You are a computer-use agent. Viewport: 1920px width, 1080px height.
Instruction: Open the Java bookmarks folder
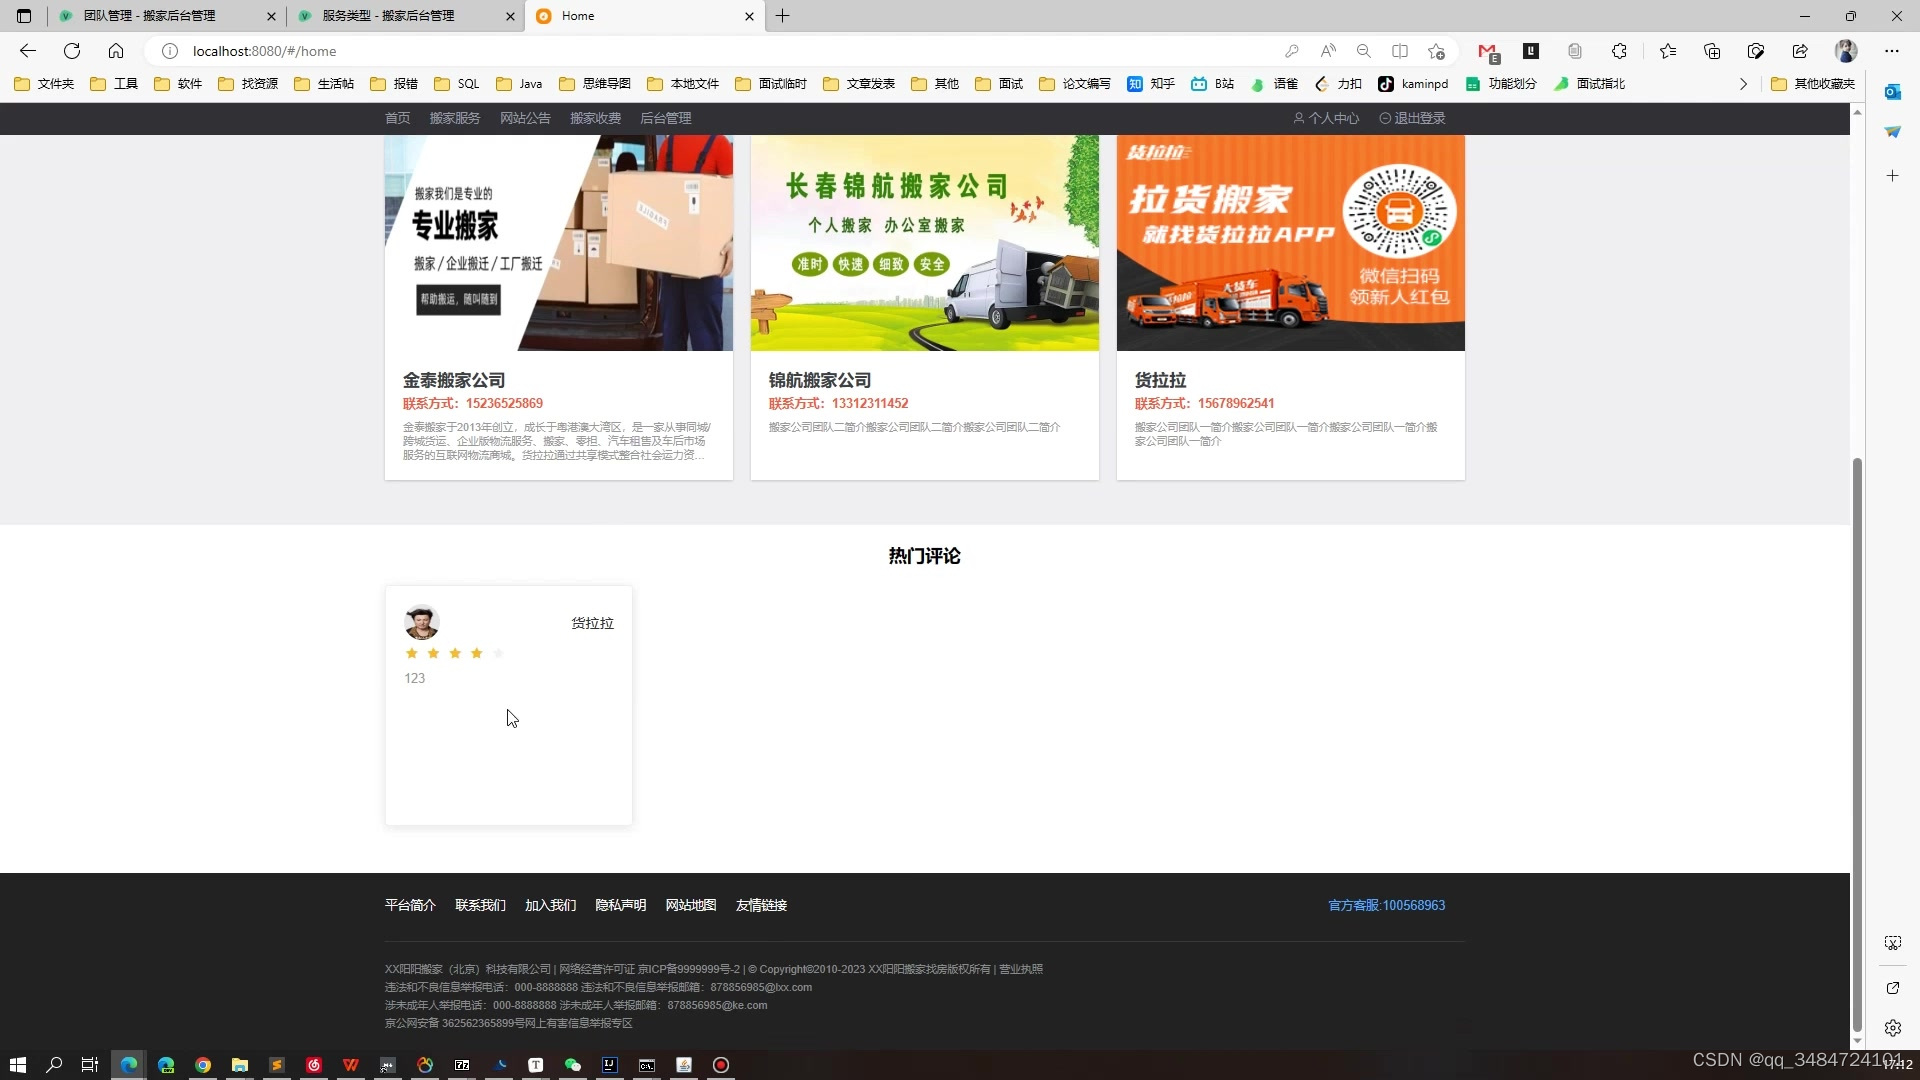coord(519,84)
